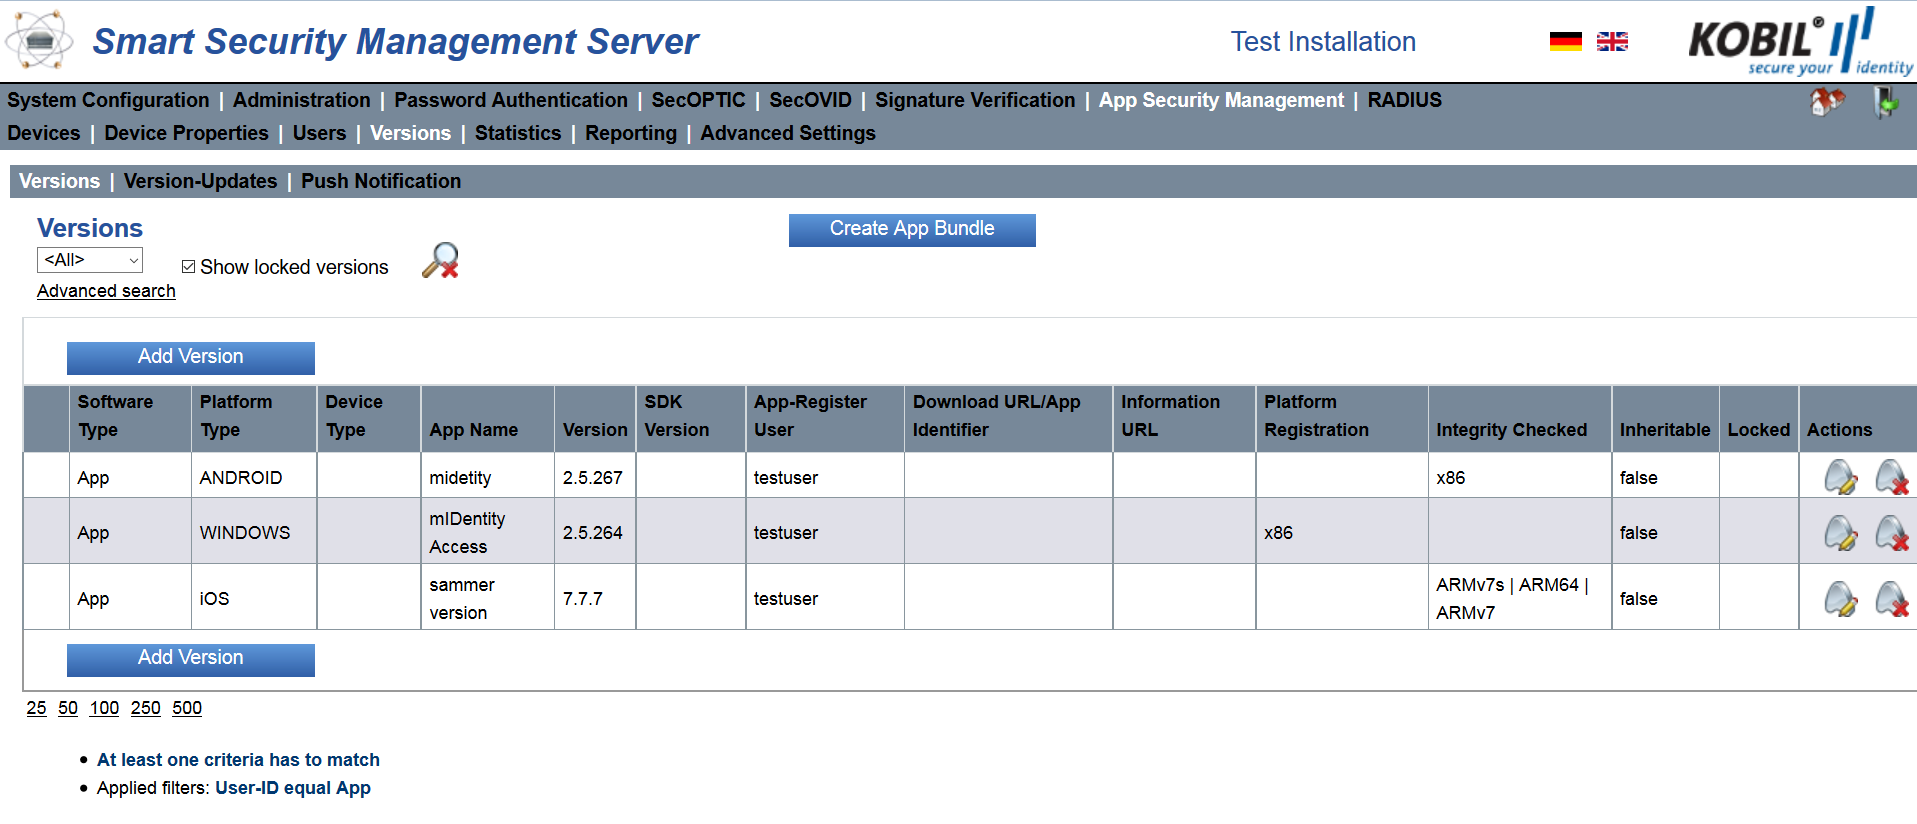Edit the midetity ANDROID version
Screen dimensions: 1917x824
pos(1841,477)
